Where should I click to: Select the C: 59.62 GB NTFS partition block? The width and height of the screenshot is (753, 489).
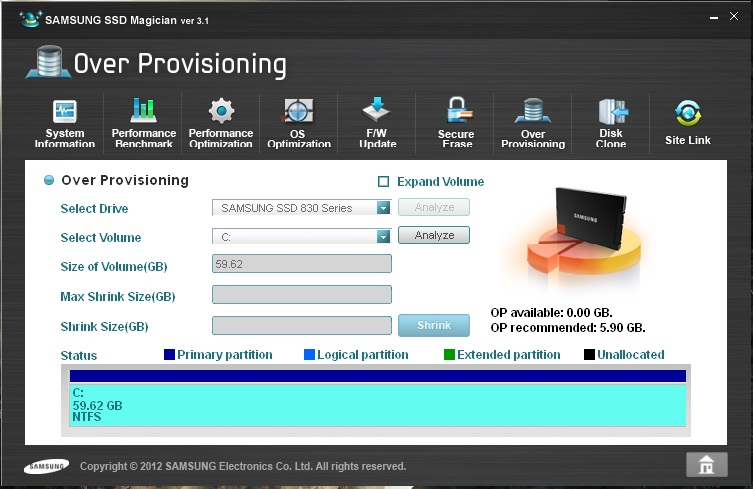[x=377, y=405]
